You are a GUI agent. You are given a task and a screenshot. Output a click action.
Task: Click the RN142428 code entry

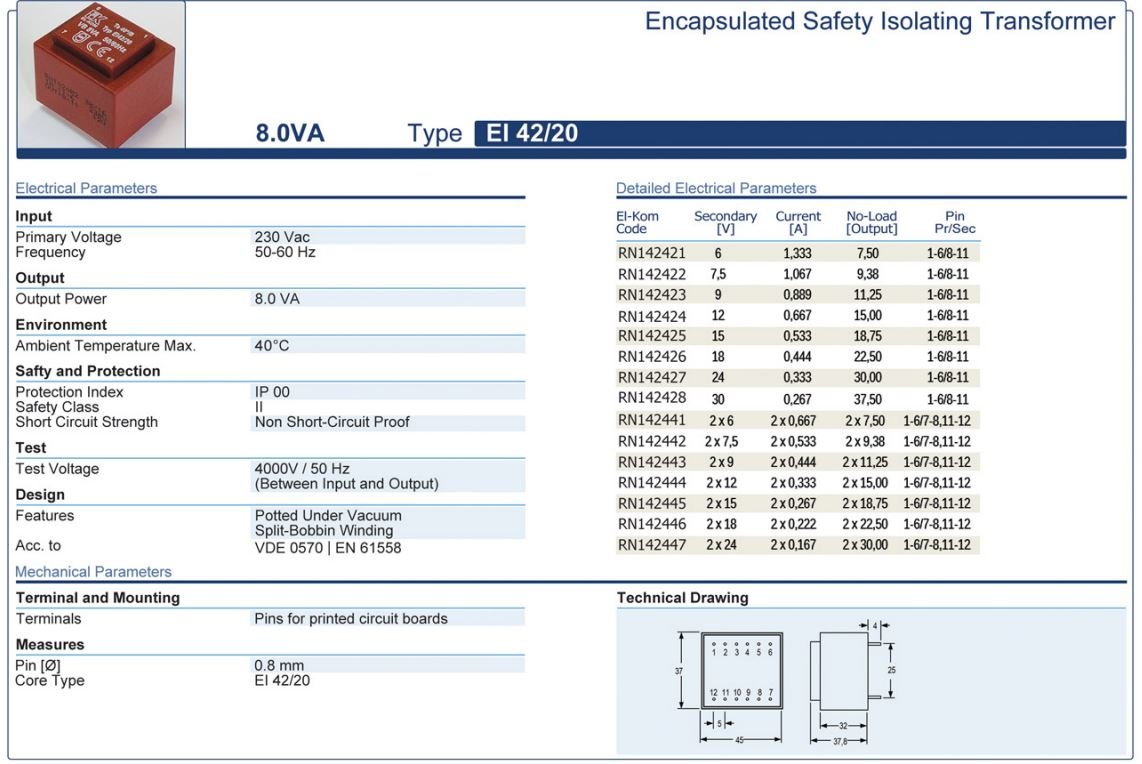651,399
